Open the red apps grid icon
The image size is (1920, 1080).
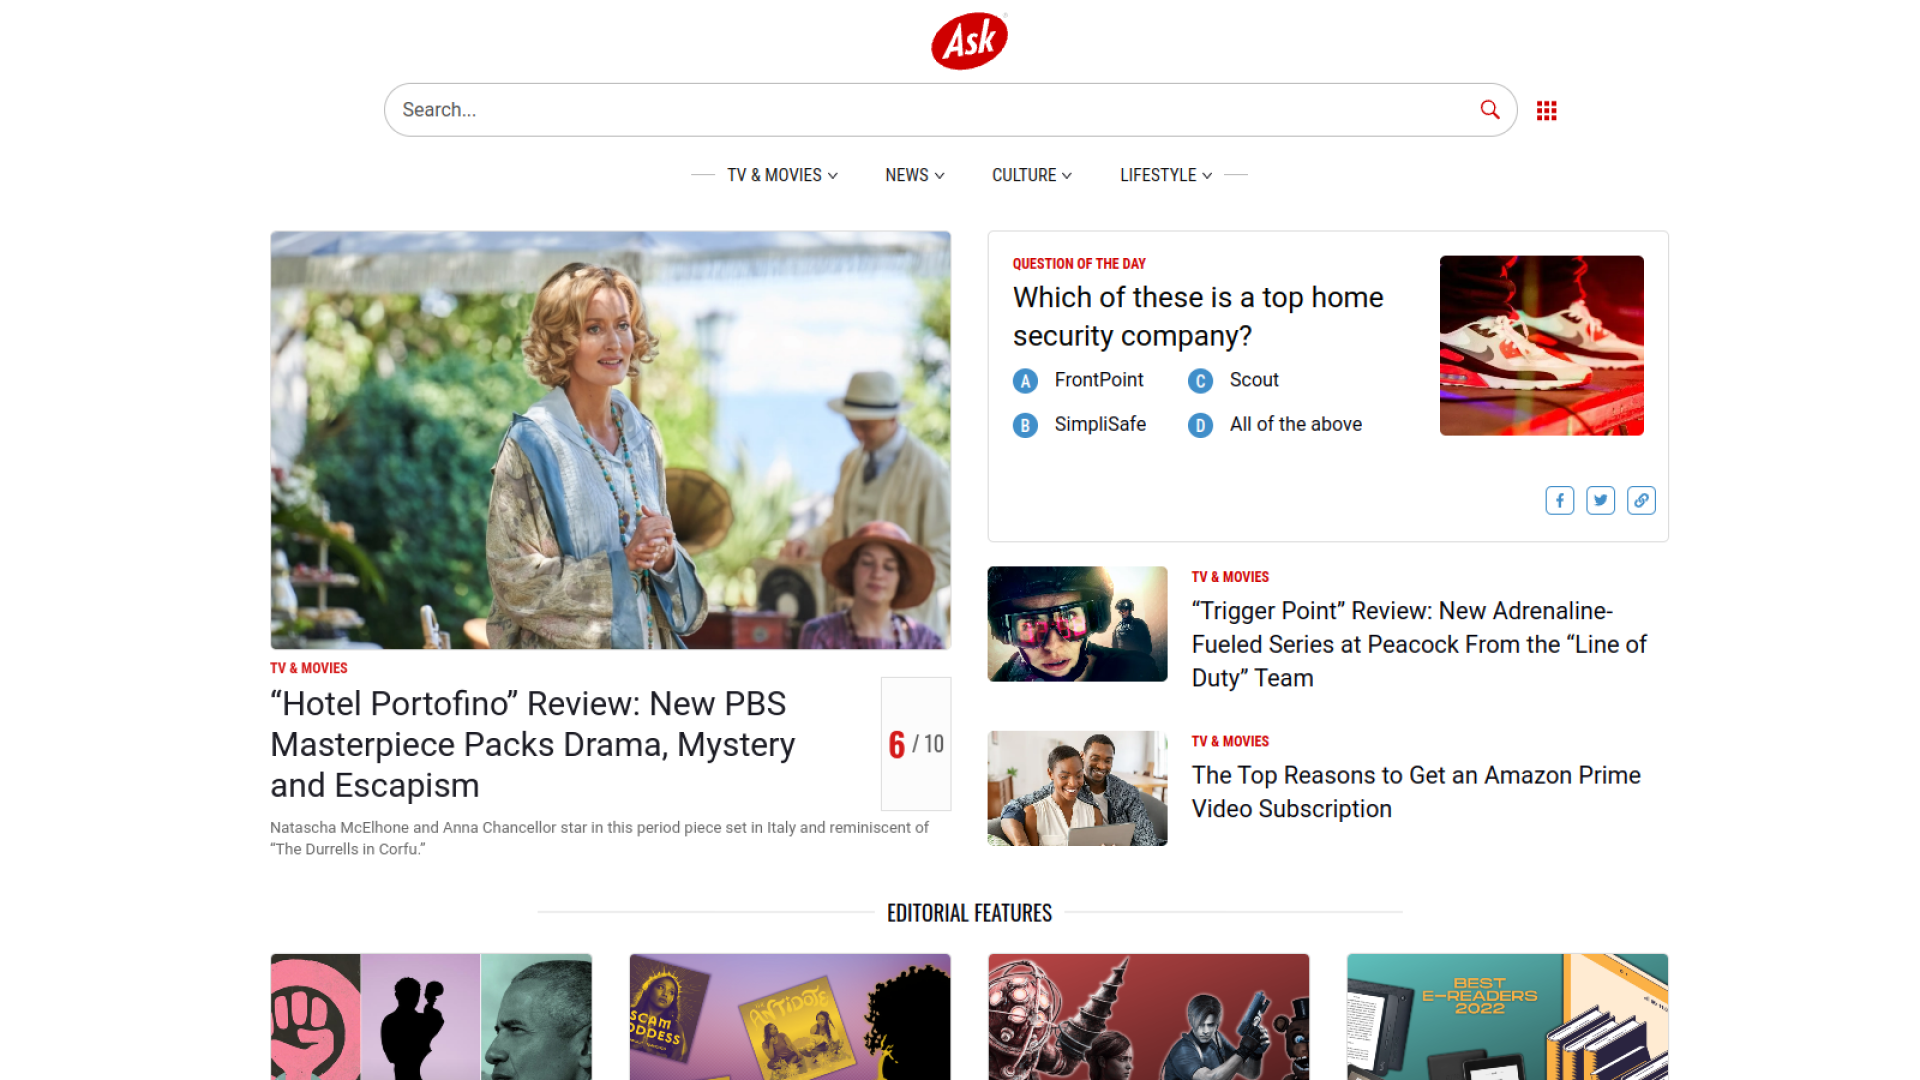tap(1547, 111)
